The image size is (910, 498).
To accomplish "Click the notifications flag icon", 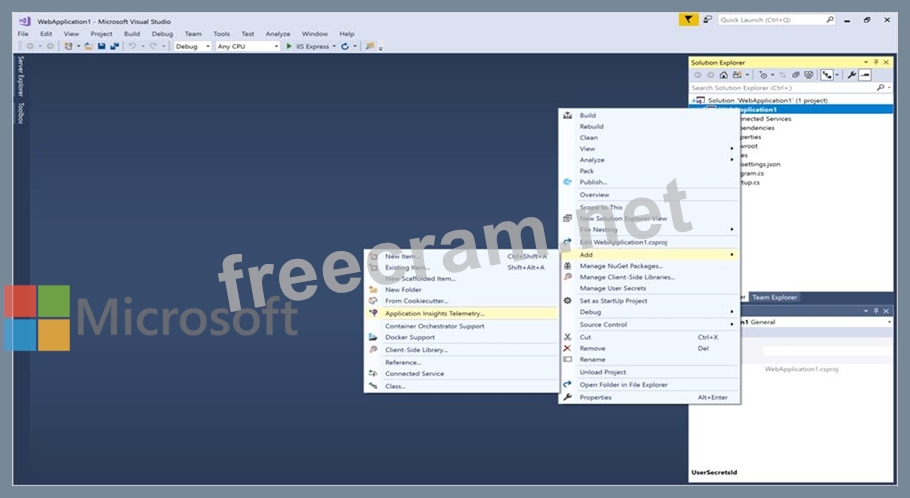I will [x=688, y=20].
